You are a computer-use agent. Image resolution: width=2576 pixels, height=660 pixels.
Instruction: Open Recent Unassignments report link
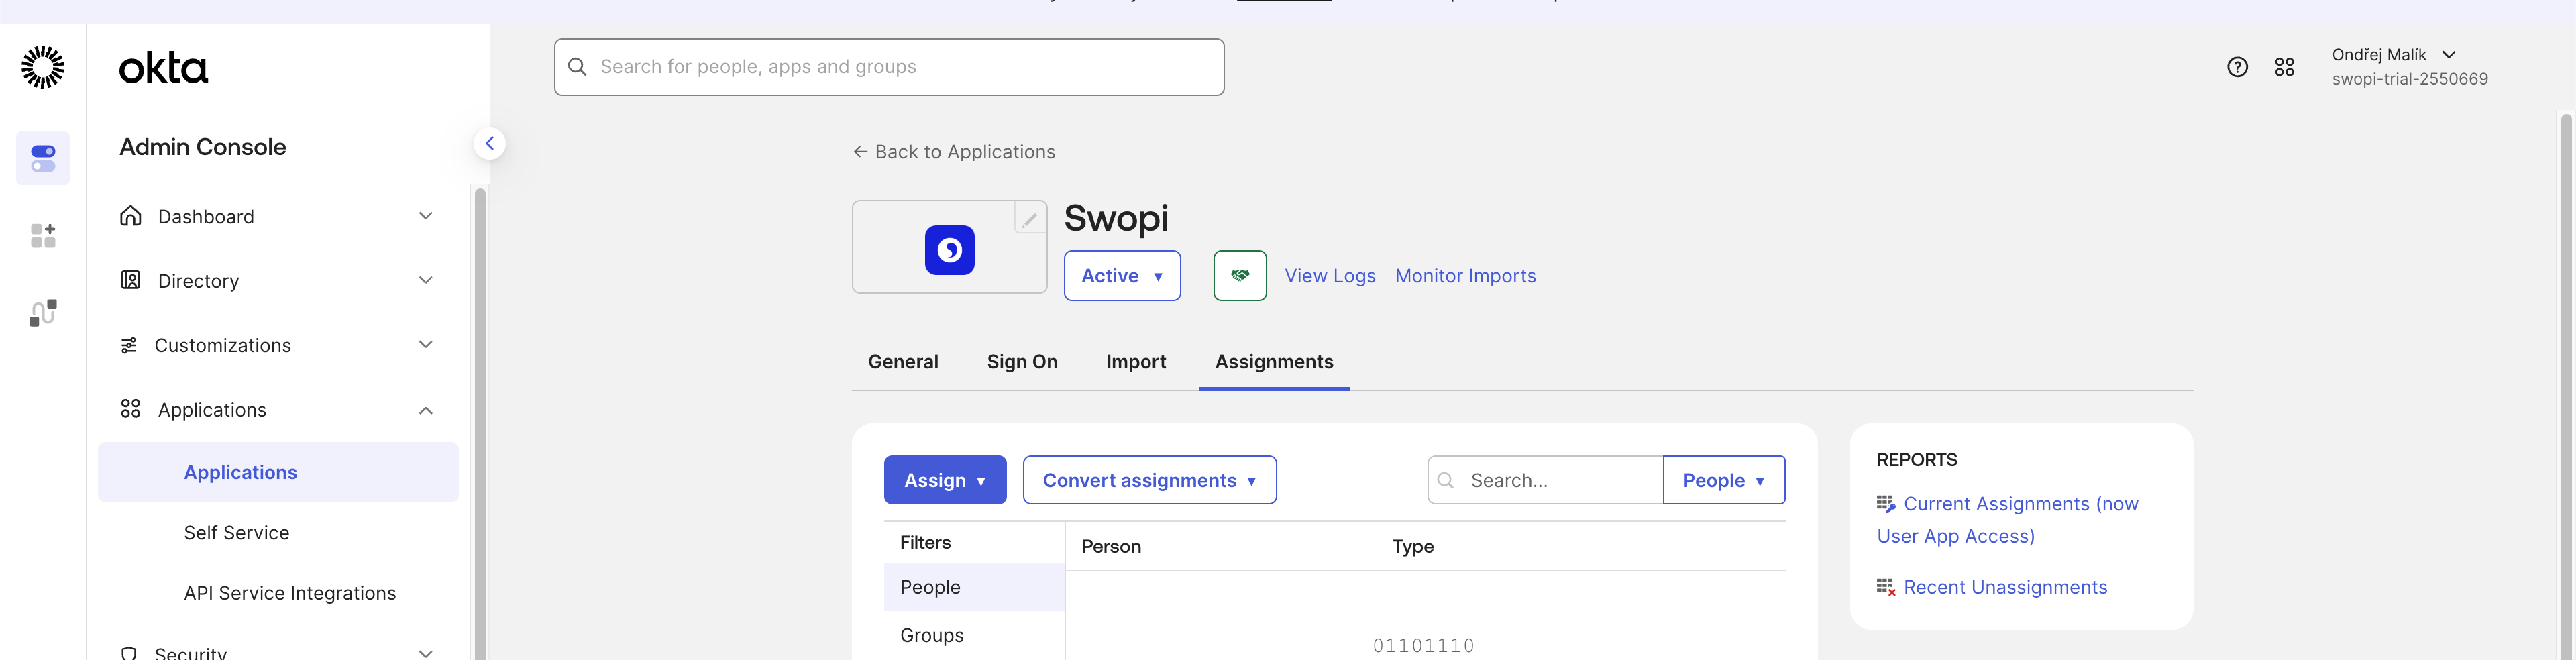(2005, 587)
